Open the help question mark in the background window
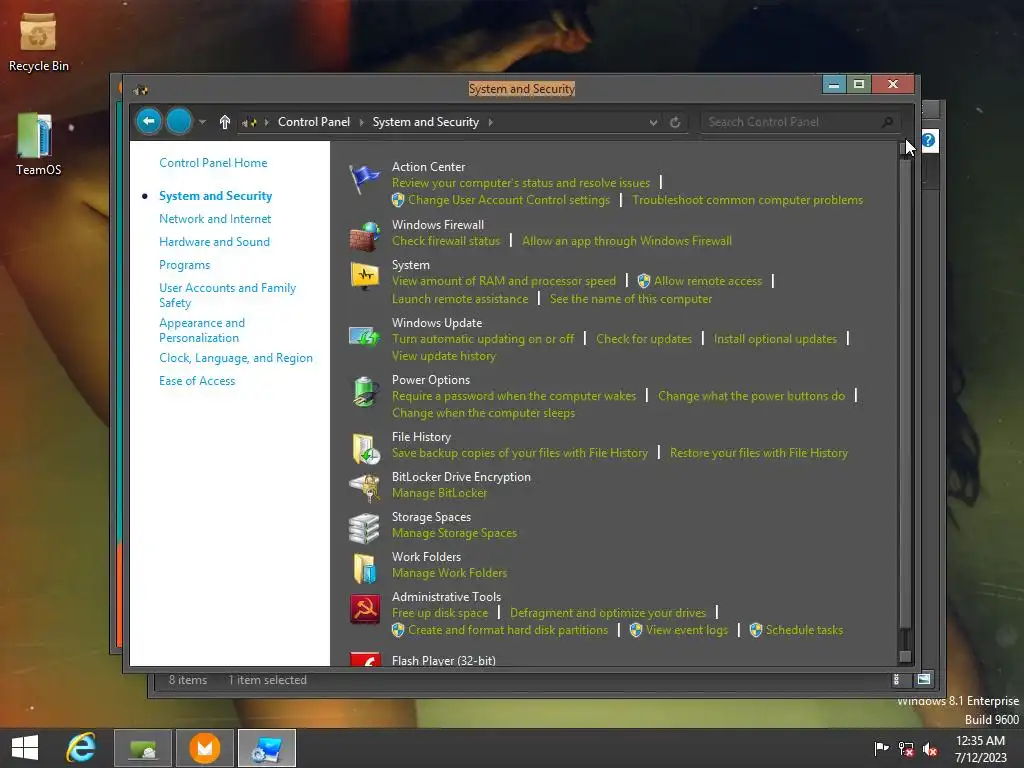Viewport: 1024px width, 768px height. [x=929, y=140]
